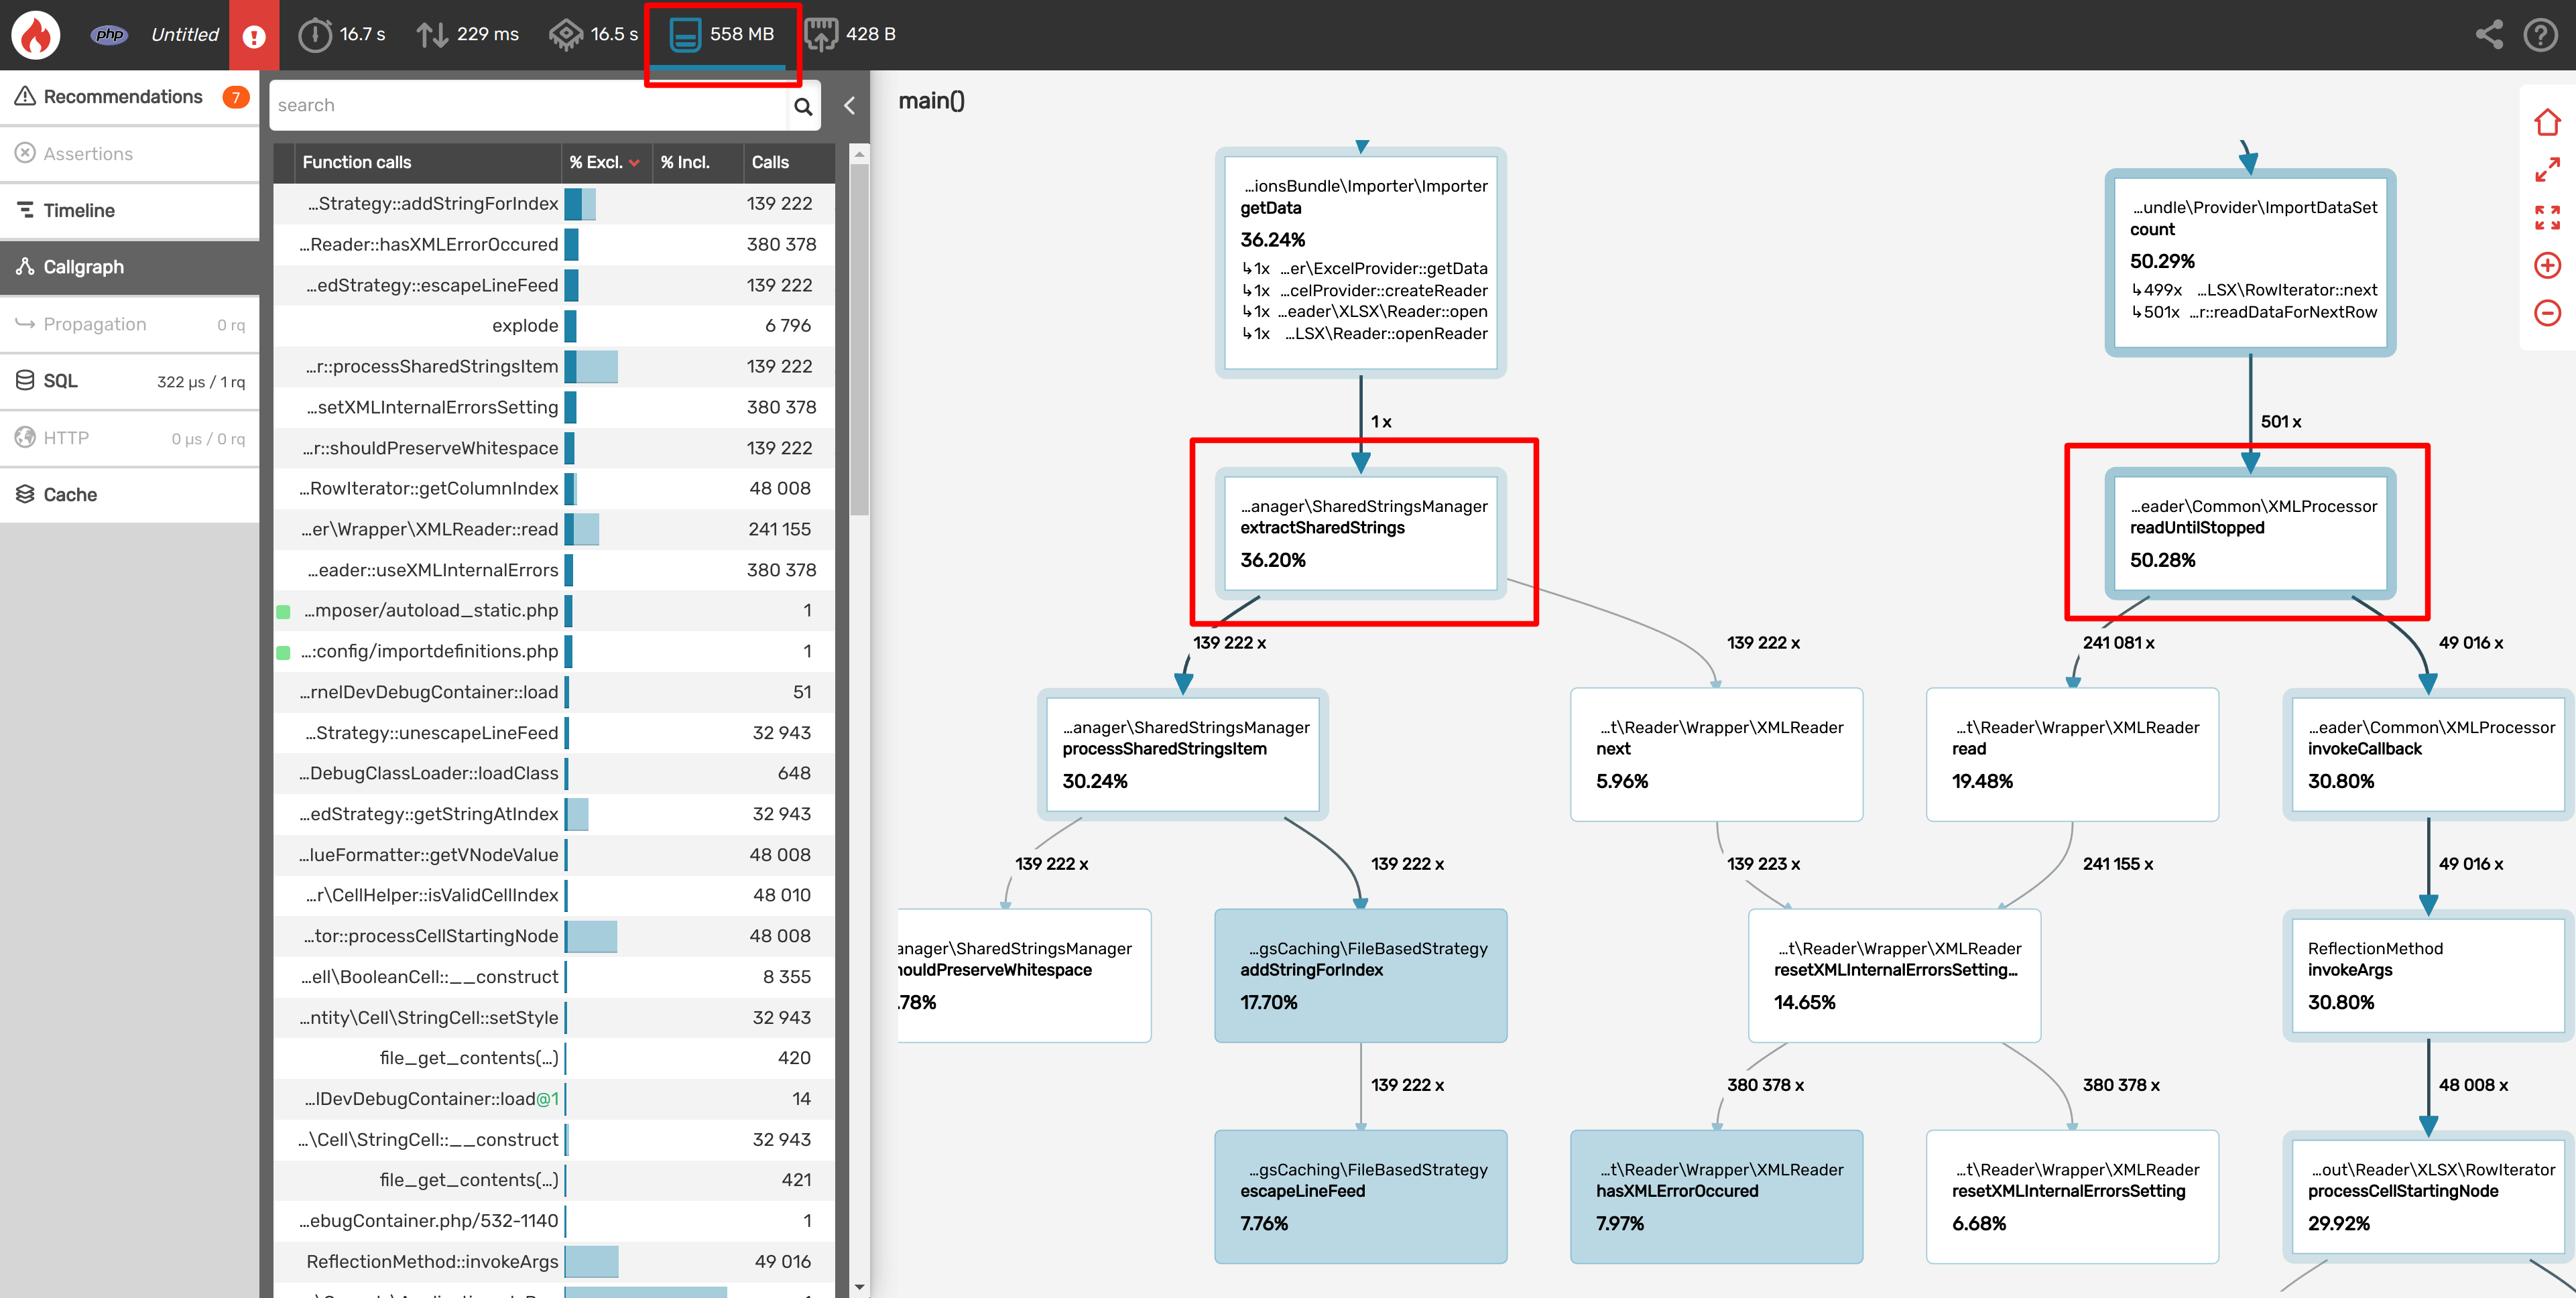Collapse the function calls panel with chevron
This screenshot has width=2576, height=1298.
click(849, 105)
